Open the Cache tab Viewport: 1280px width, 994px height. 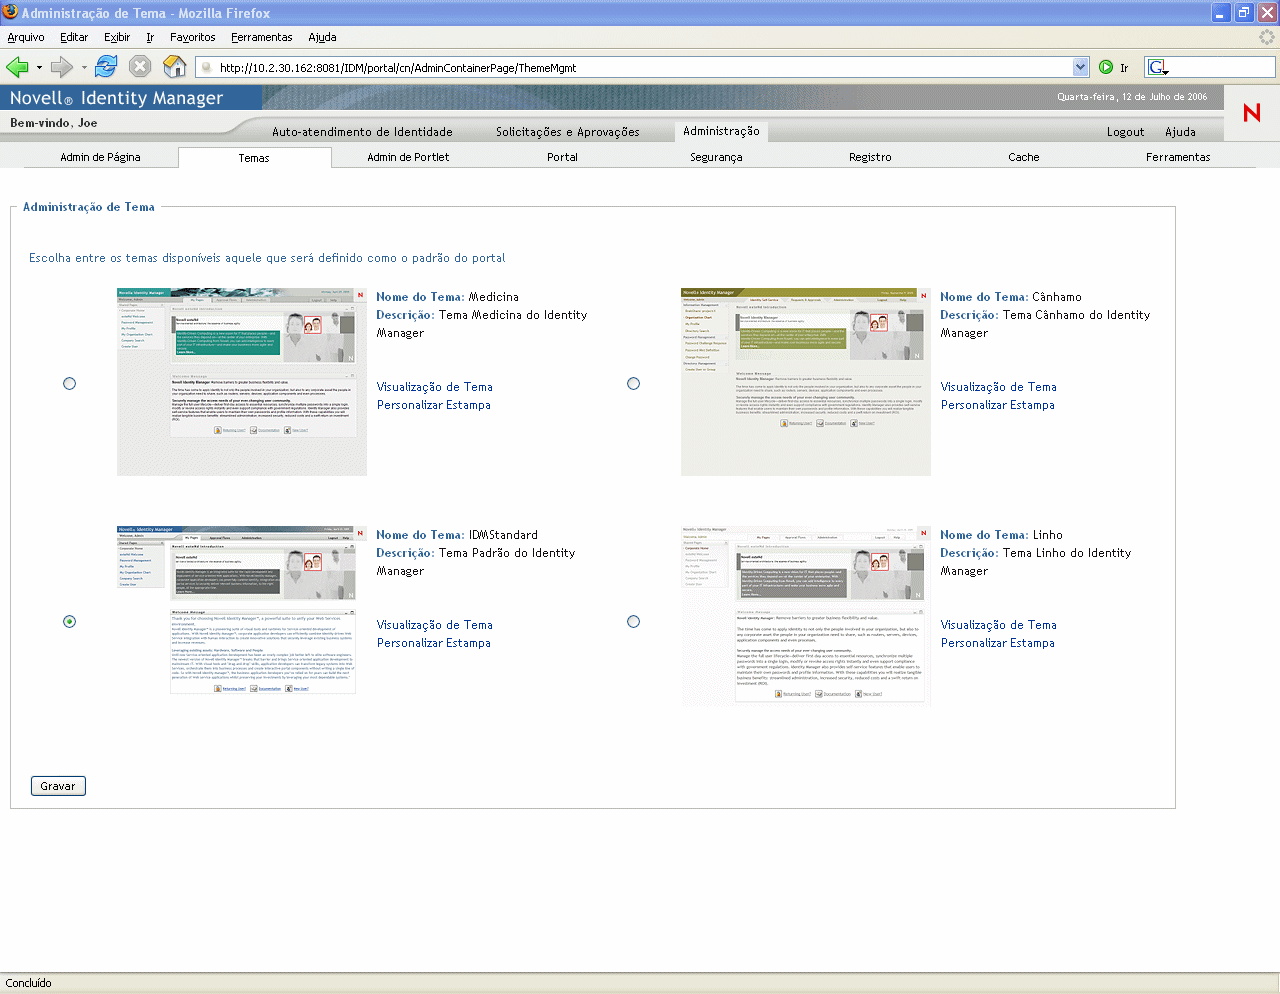[1024, 157]
